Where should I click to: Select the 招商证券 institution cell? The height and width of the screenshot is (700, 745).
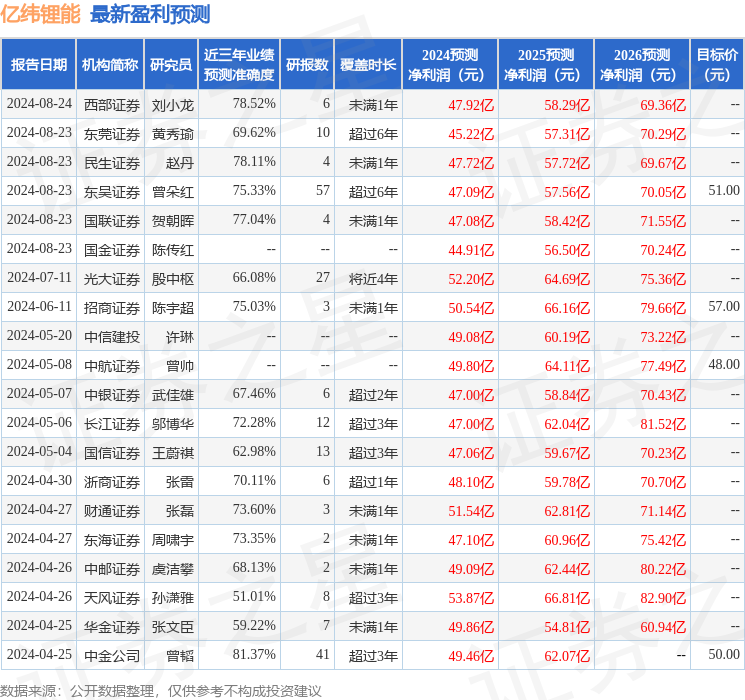coord(112,308)
